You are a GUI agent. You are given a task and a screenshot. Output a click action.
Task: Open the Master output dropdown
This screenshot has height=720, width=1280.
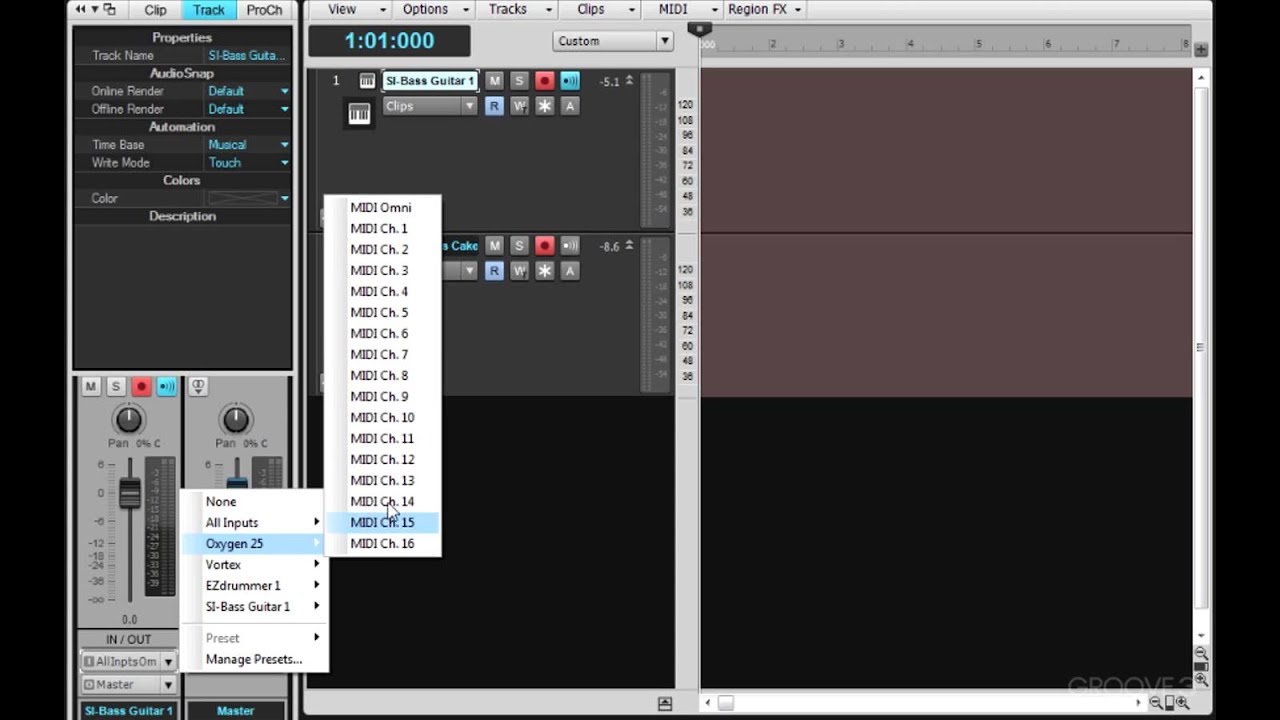pos(128,685)
